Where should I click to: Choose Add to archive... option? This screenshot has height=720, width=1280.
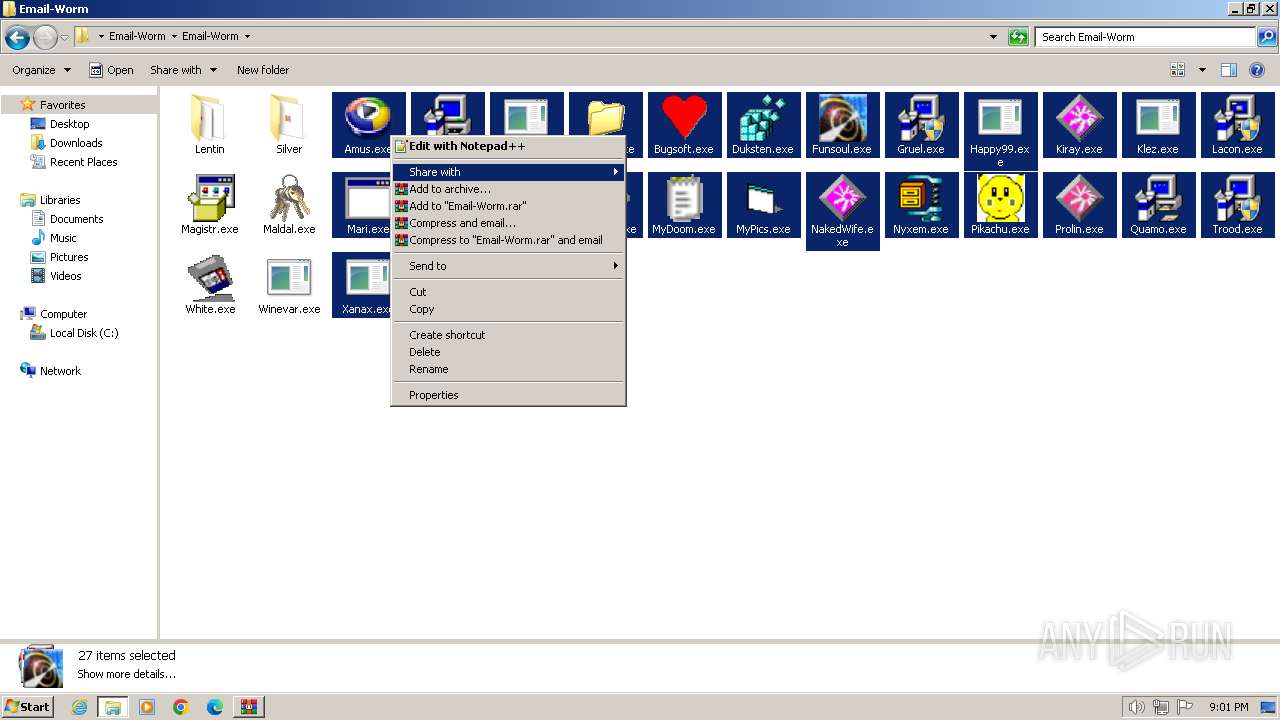click(508, 189)
